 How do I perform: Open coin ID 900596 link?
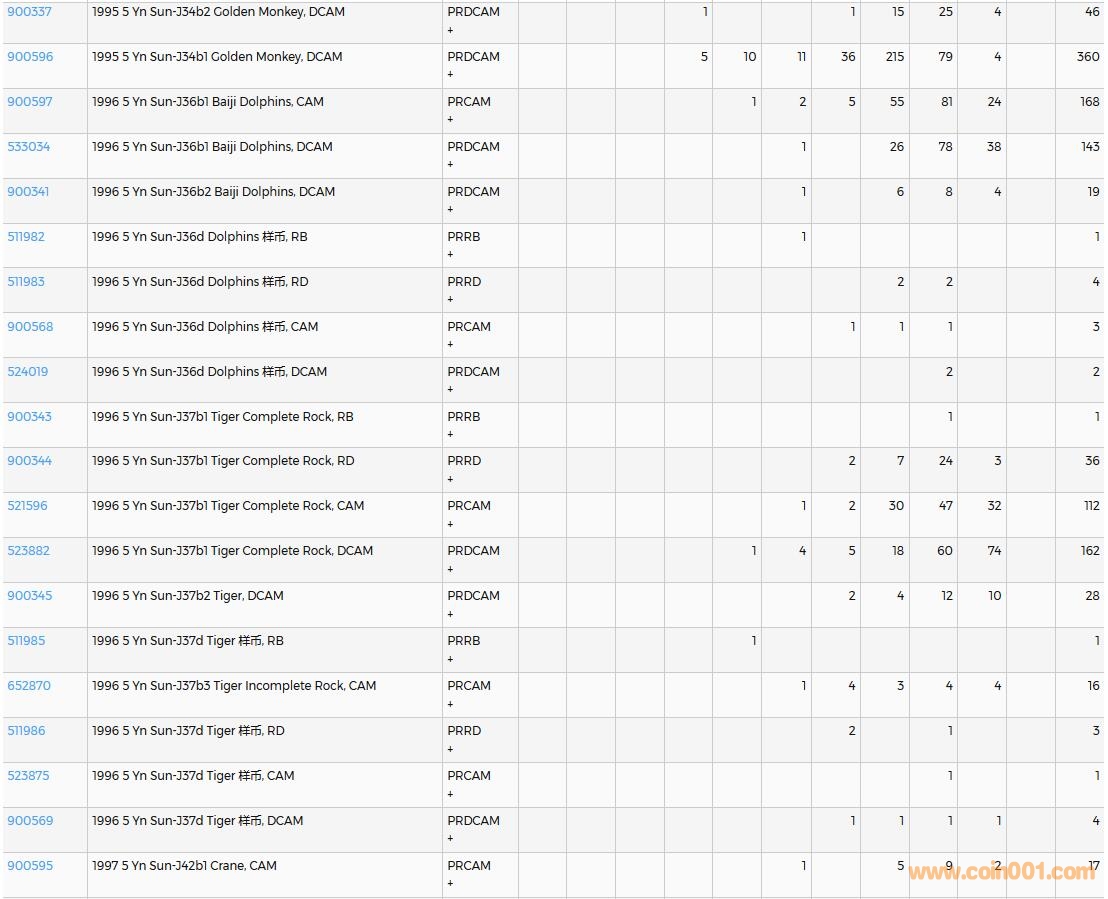pyautogui.click(x=30, y=57)
